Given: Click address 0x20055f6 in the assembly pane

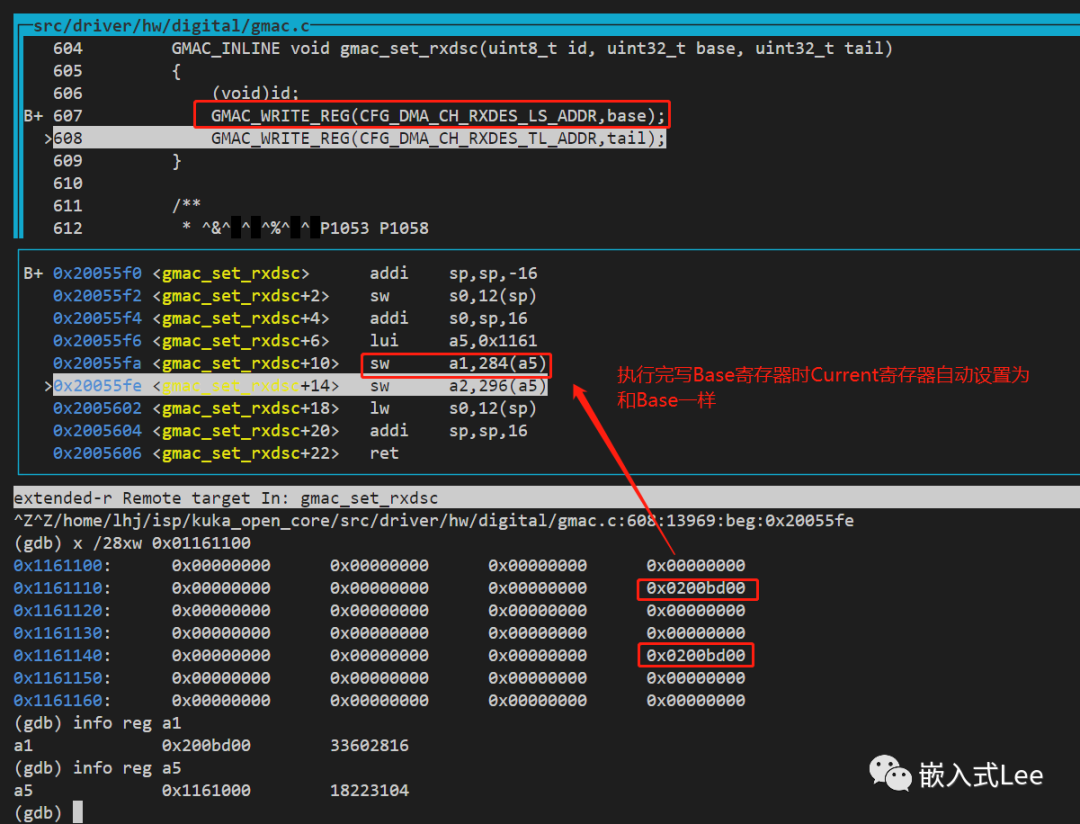Looking at the screenshot, I should [97, 341].
